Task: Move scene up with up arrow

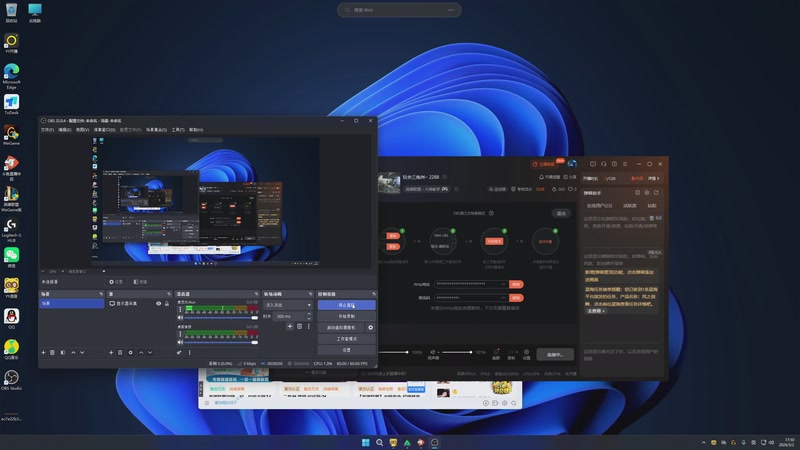Action: coord(73,353)
